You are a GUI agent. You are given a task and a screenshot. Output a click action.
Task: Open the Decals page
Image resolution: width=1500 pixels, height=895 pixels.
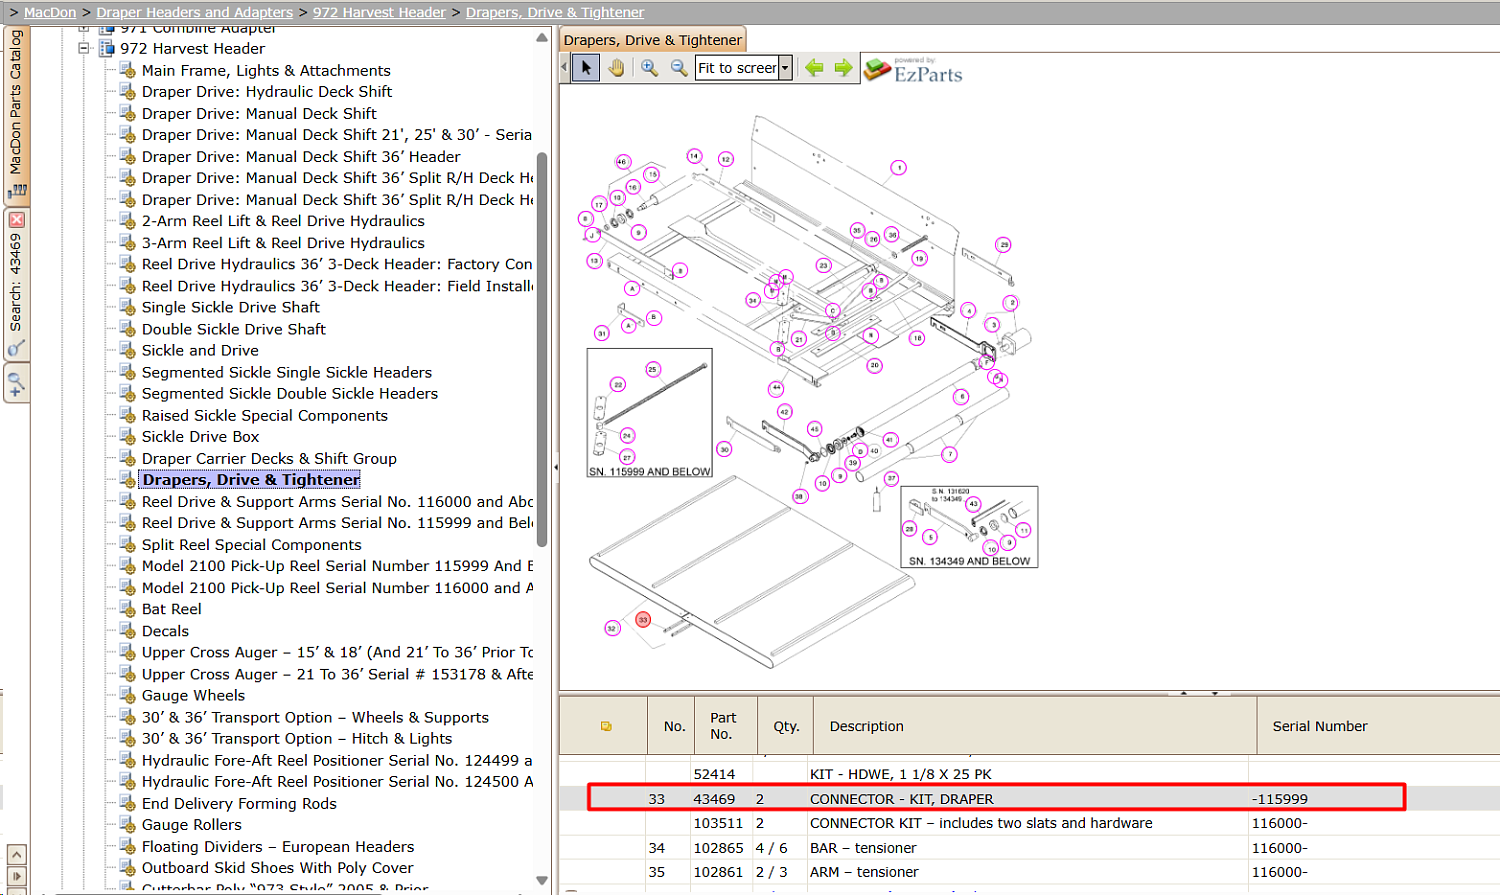tap(165, 631)
